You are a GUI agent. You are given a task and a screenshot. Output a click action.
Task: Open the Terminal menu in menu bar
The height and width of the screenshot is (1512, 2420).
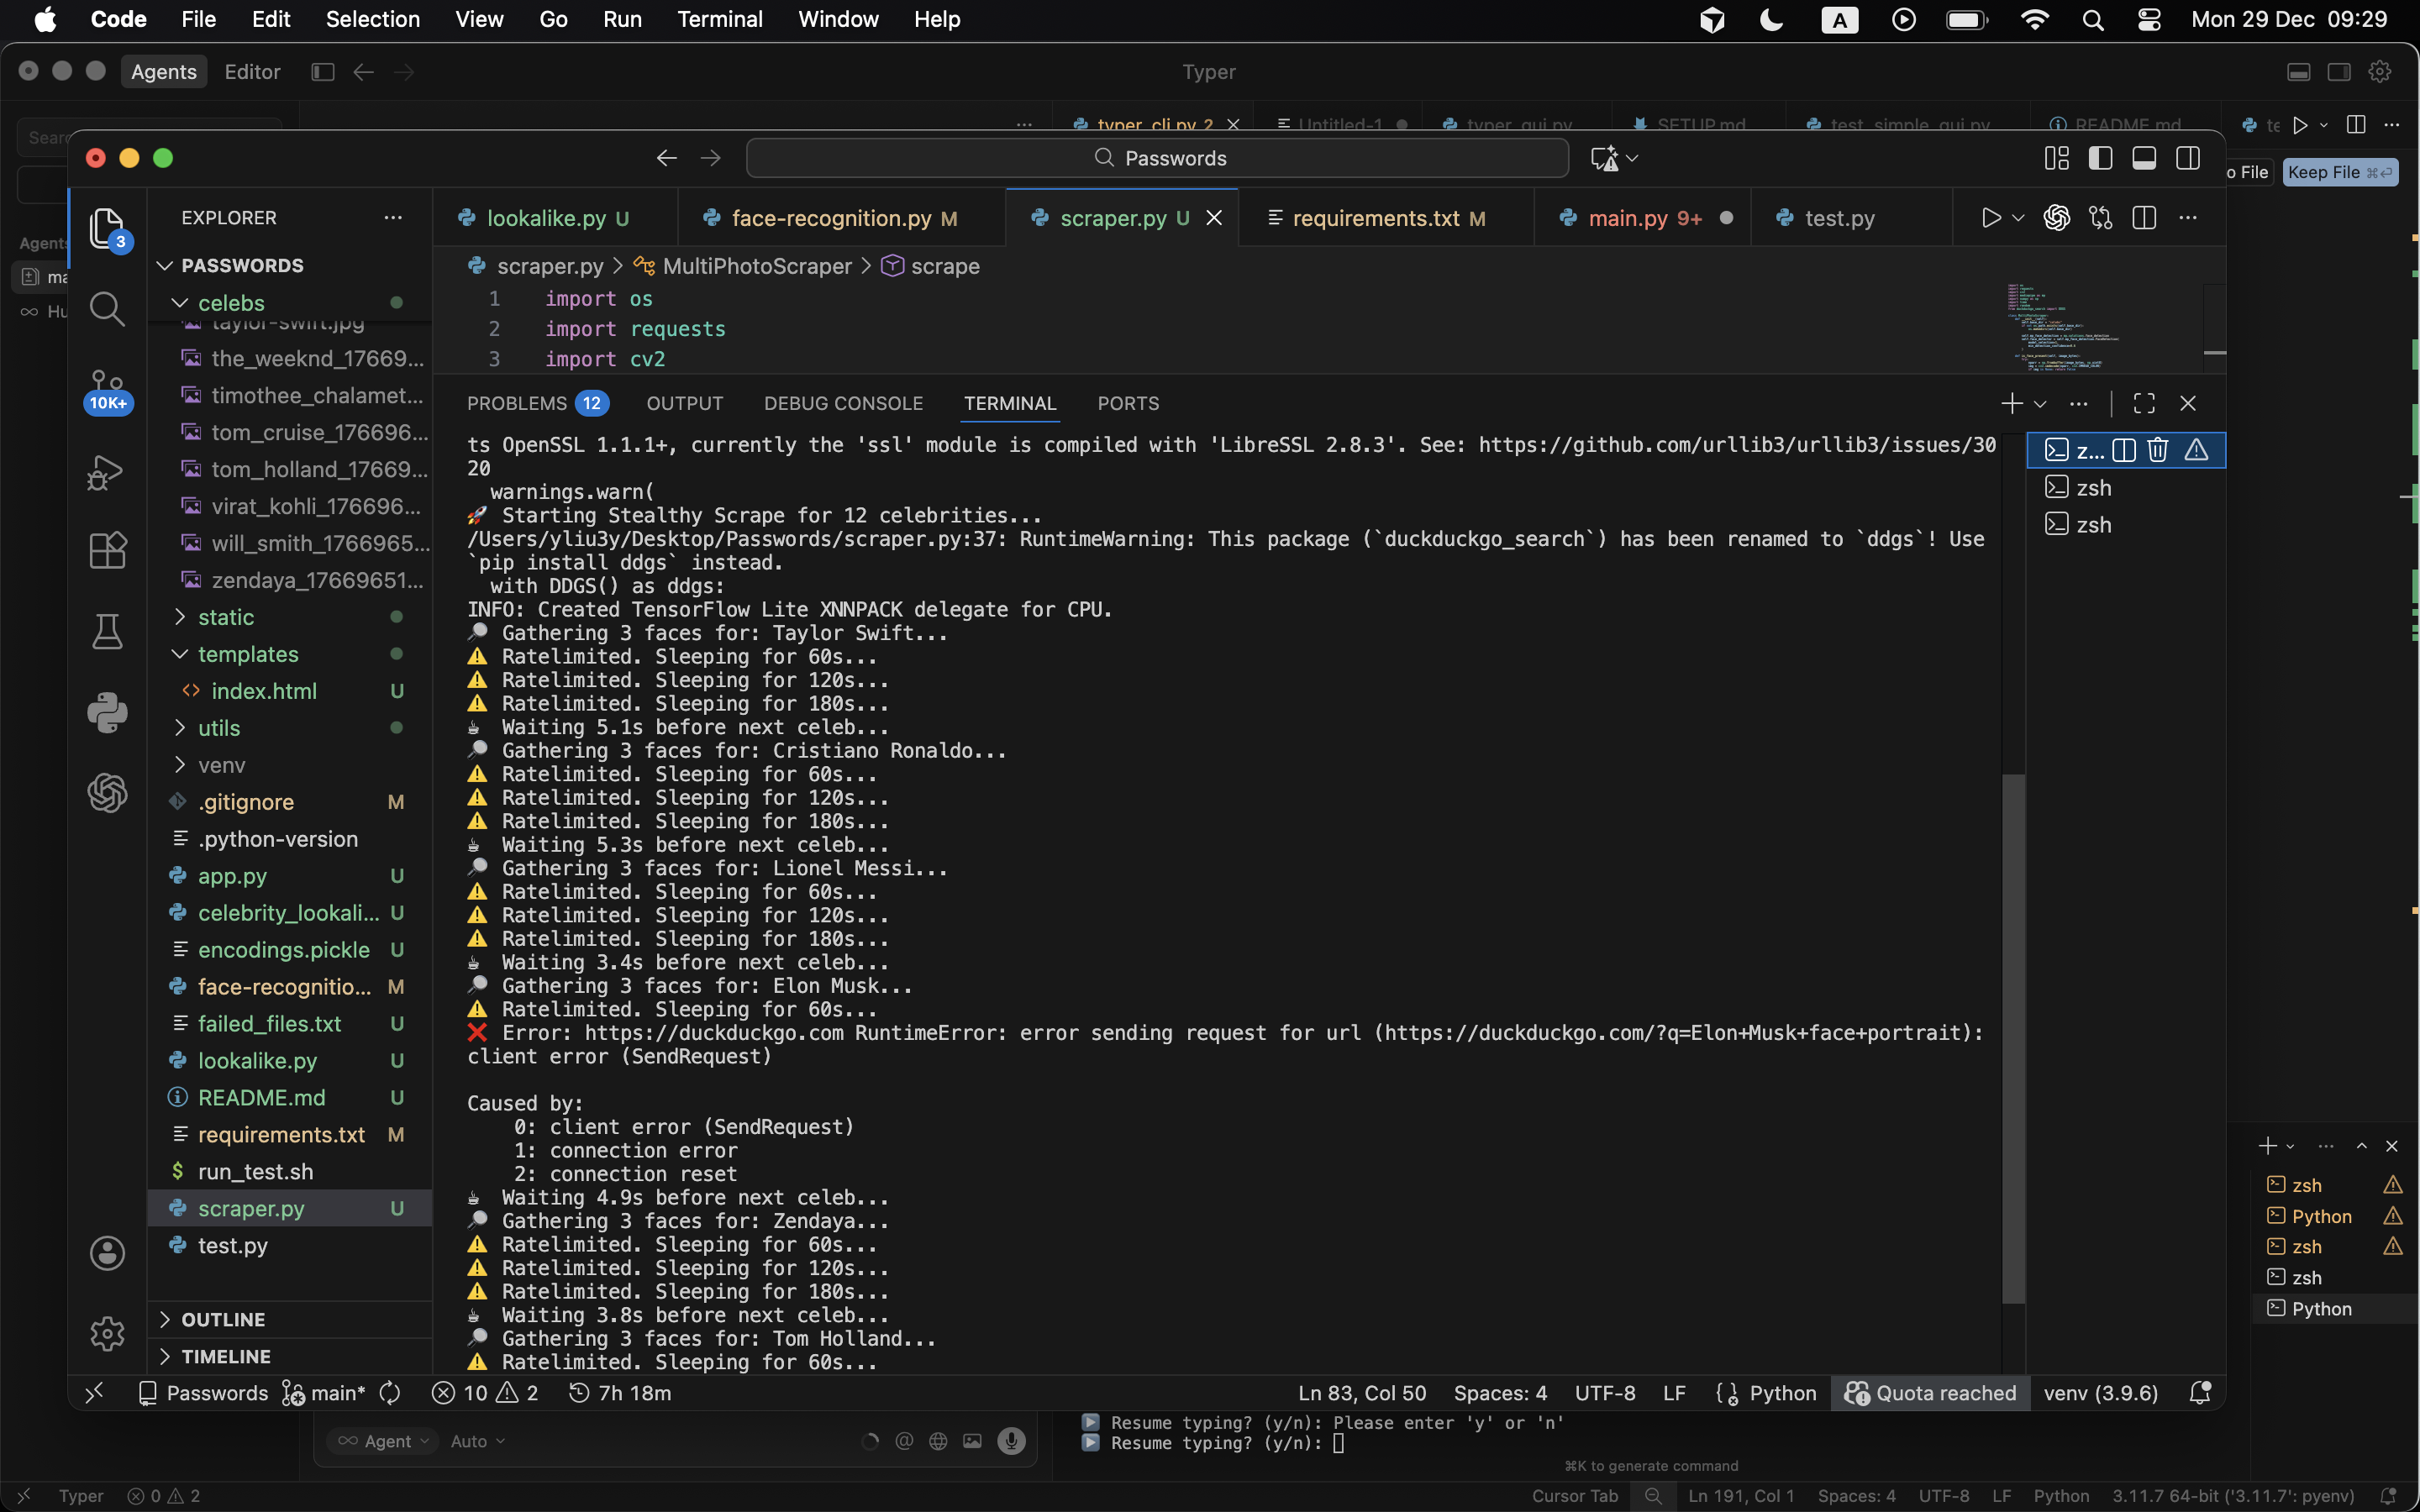(719, 19)
